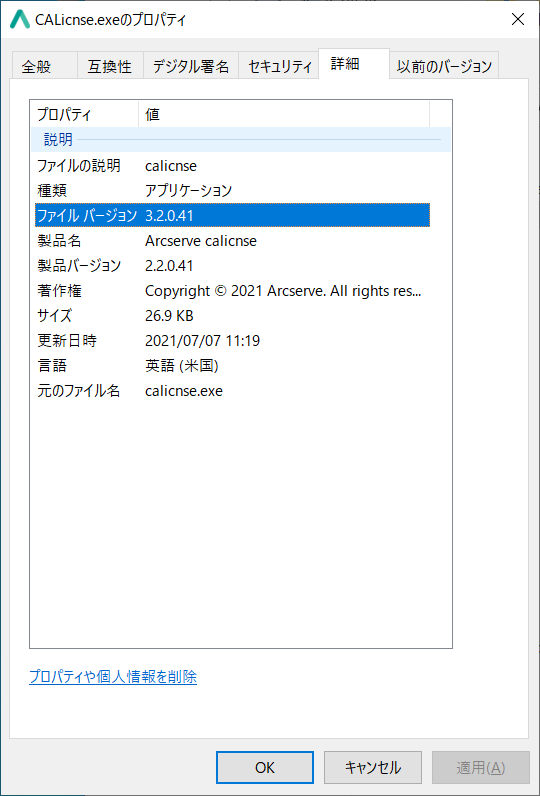This screenshot has height=796, width=540.
Task: Click the プロパティや個人情報を削除 link
Action: point(113,676)
